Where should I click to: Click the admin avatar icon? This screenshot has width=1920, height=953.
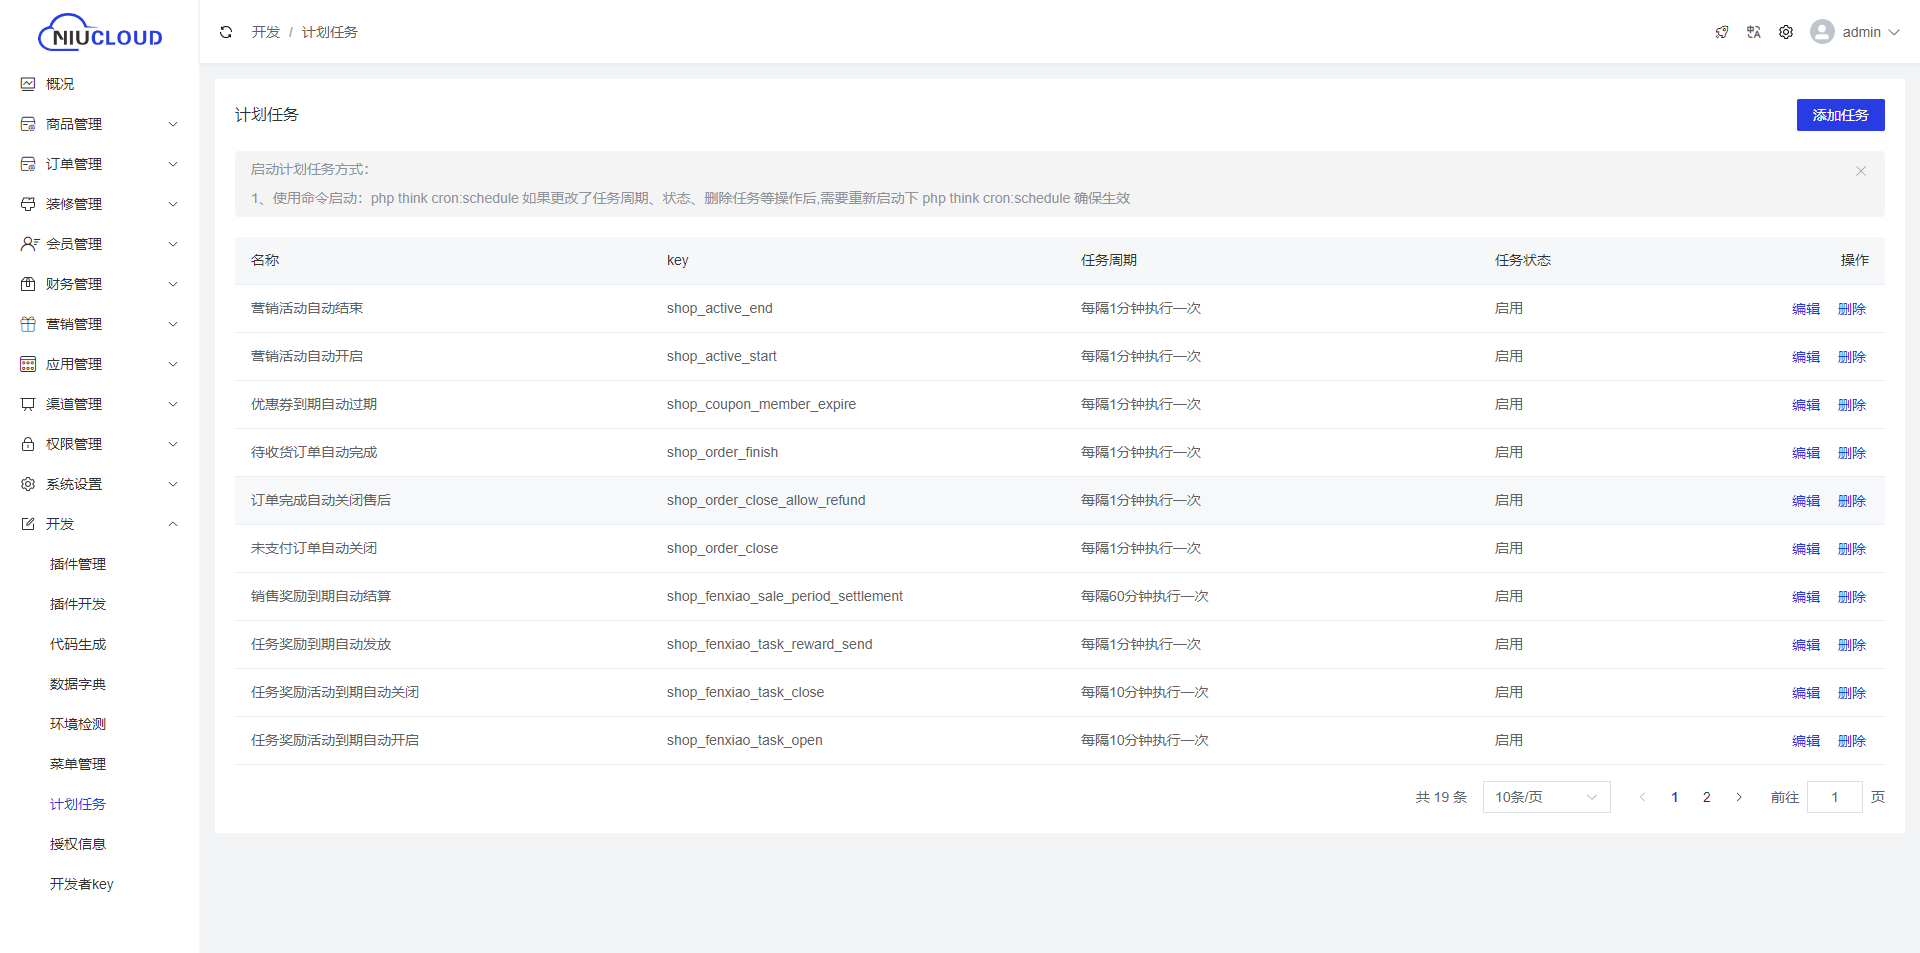coord(1822,32)
